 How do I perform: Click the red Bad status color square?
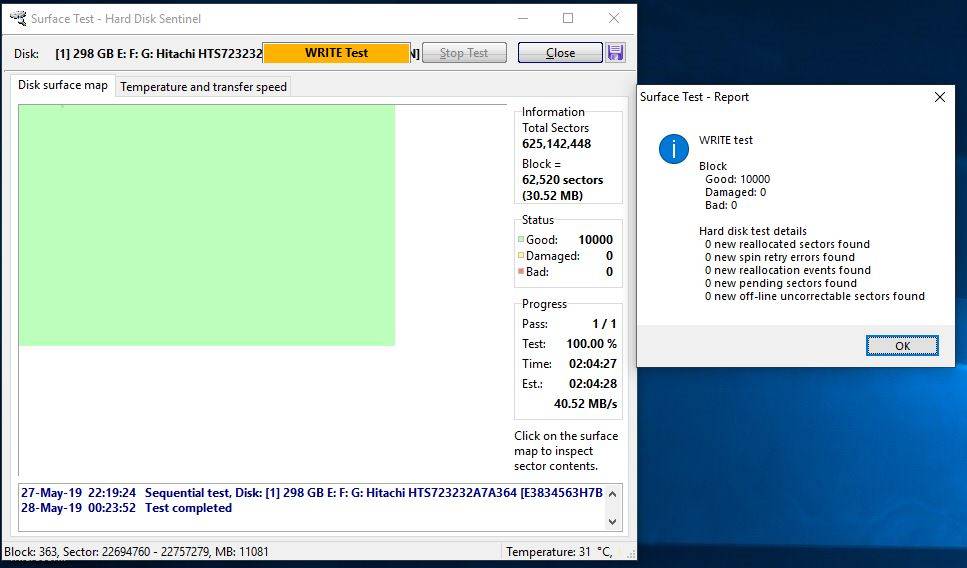click(x=521, y=271)
